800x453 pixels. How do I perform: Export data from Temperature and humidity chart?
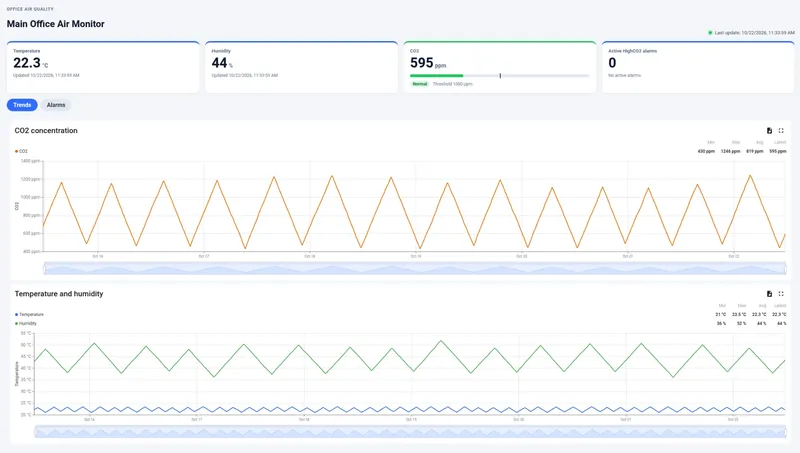tap(769, 294)
